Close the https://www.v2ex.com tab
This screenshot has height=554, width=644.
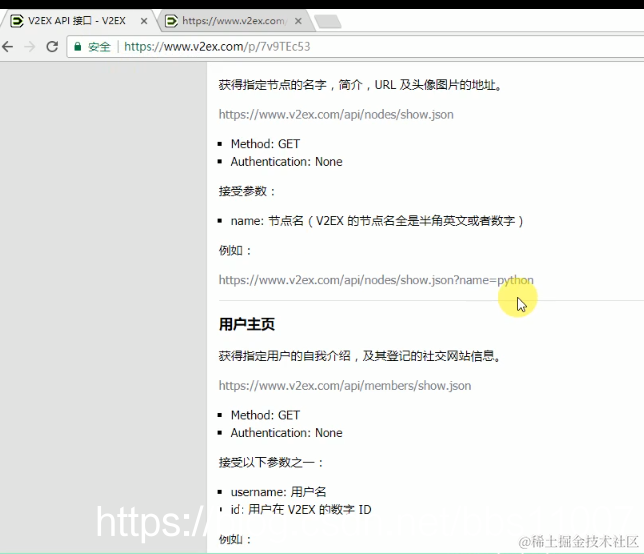pyautogui.click(x=299, y=21)
